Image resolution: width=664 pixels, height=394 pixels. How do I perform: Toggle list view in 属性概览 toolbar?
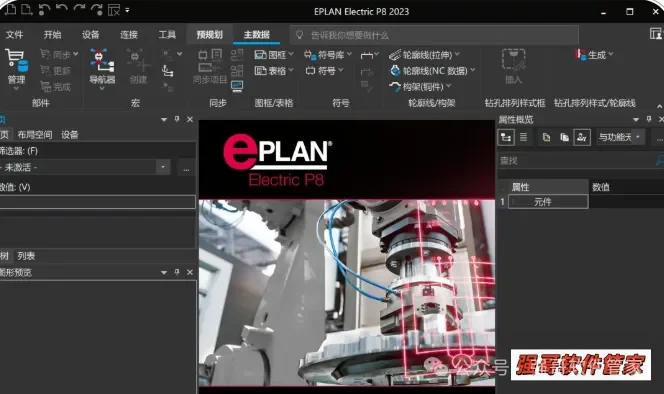coord(523,137)
